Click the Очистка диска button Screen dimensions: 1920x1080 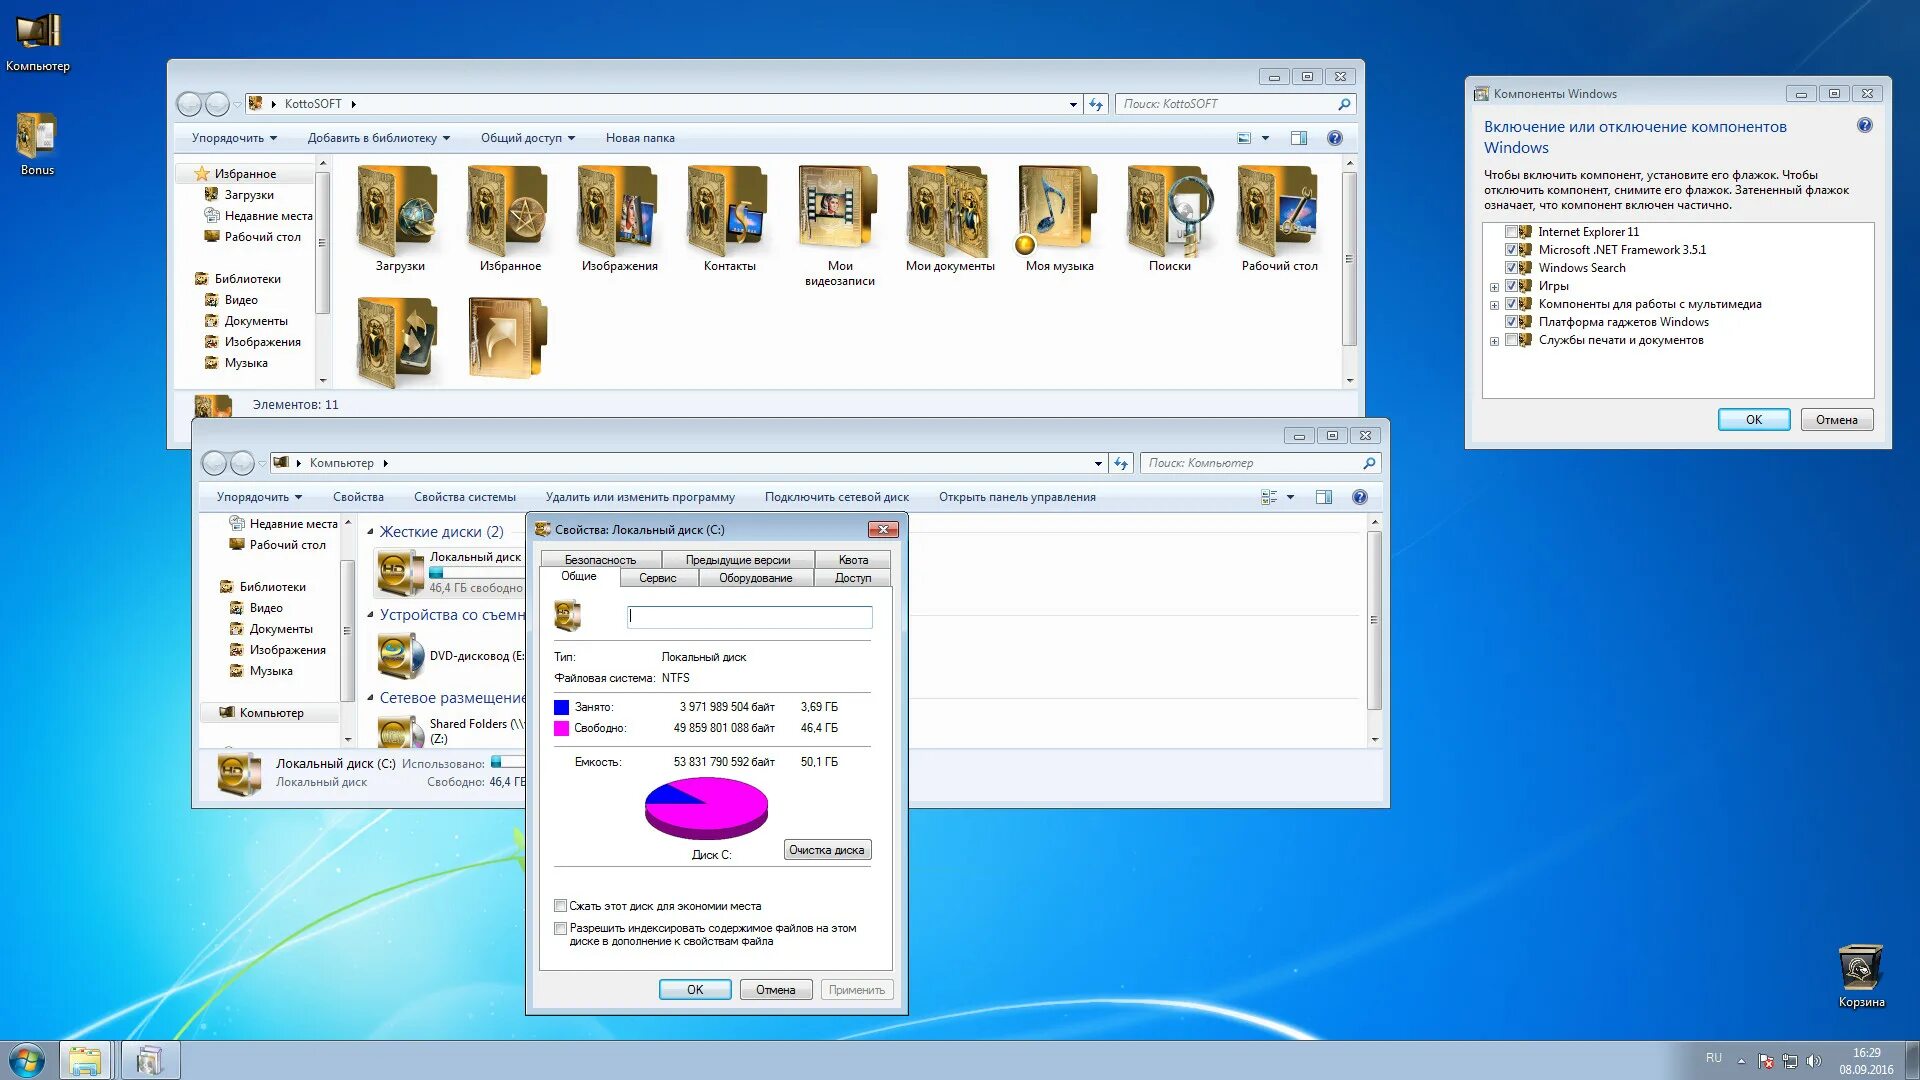[x=827, y=850]
